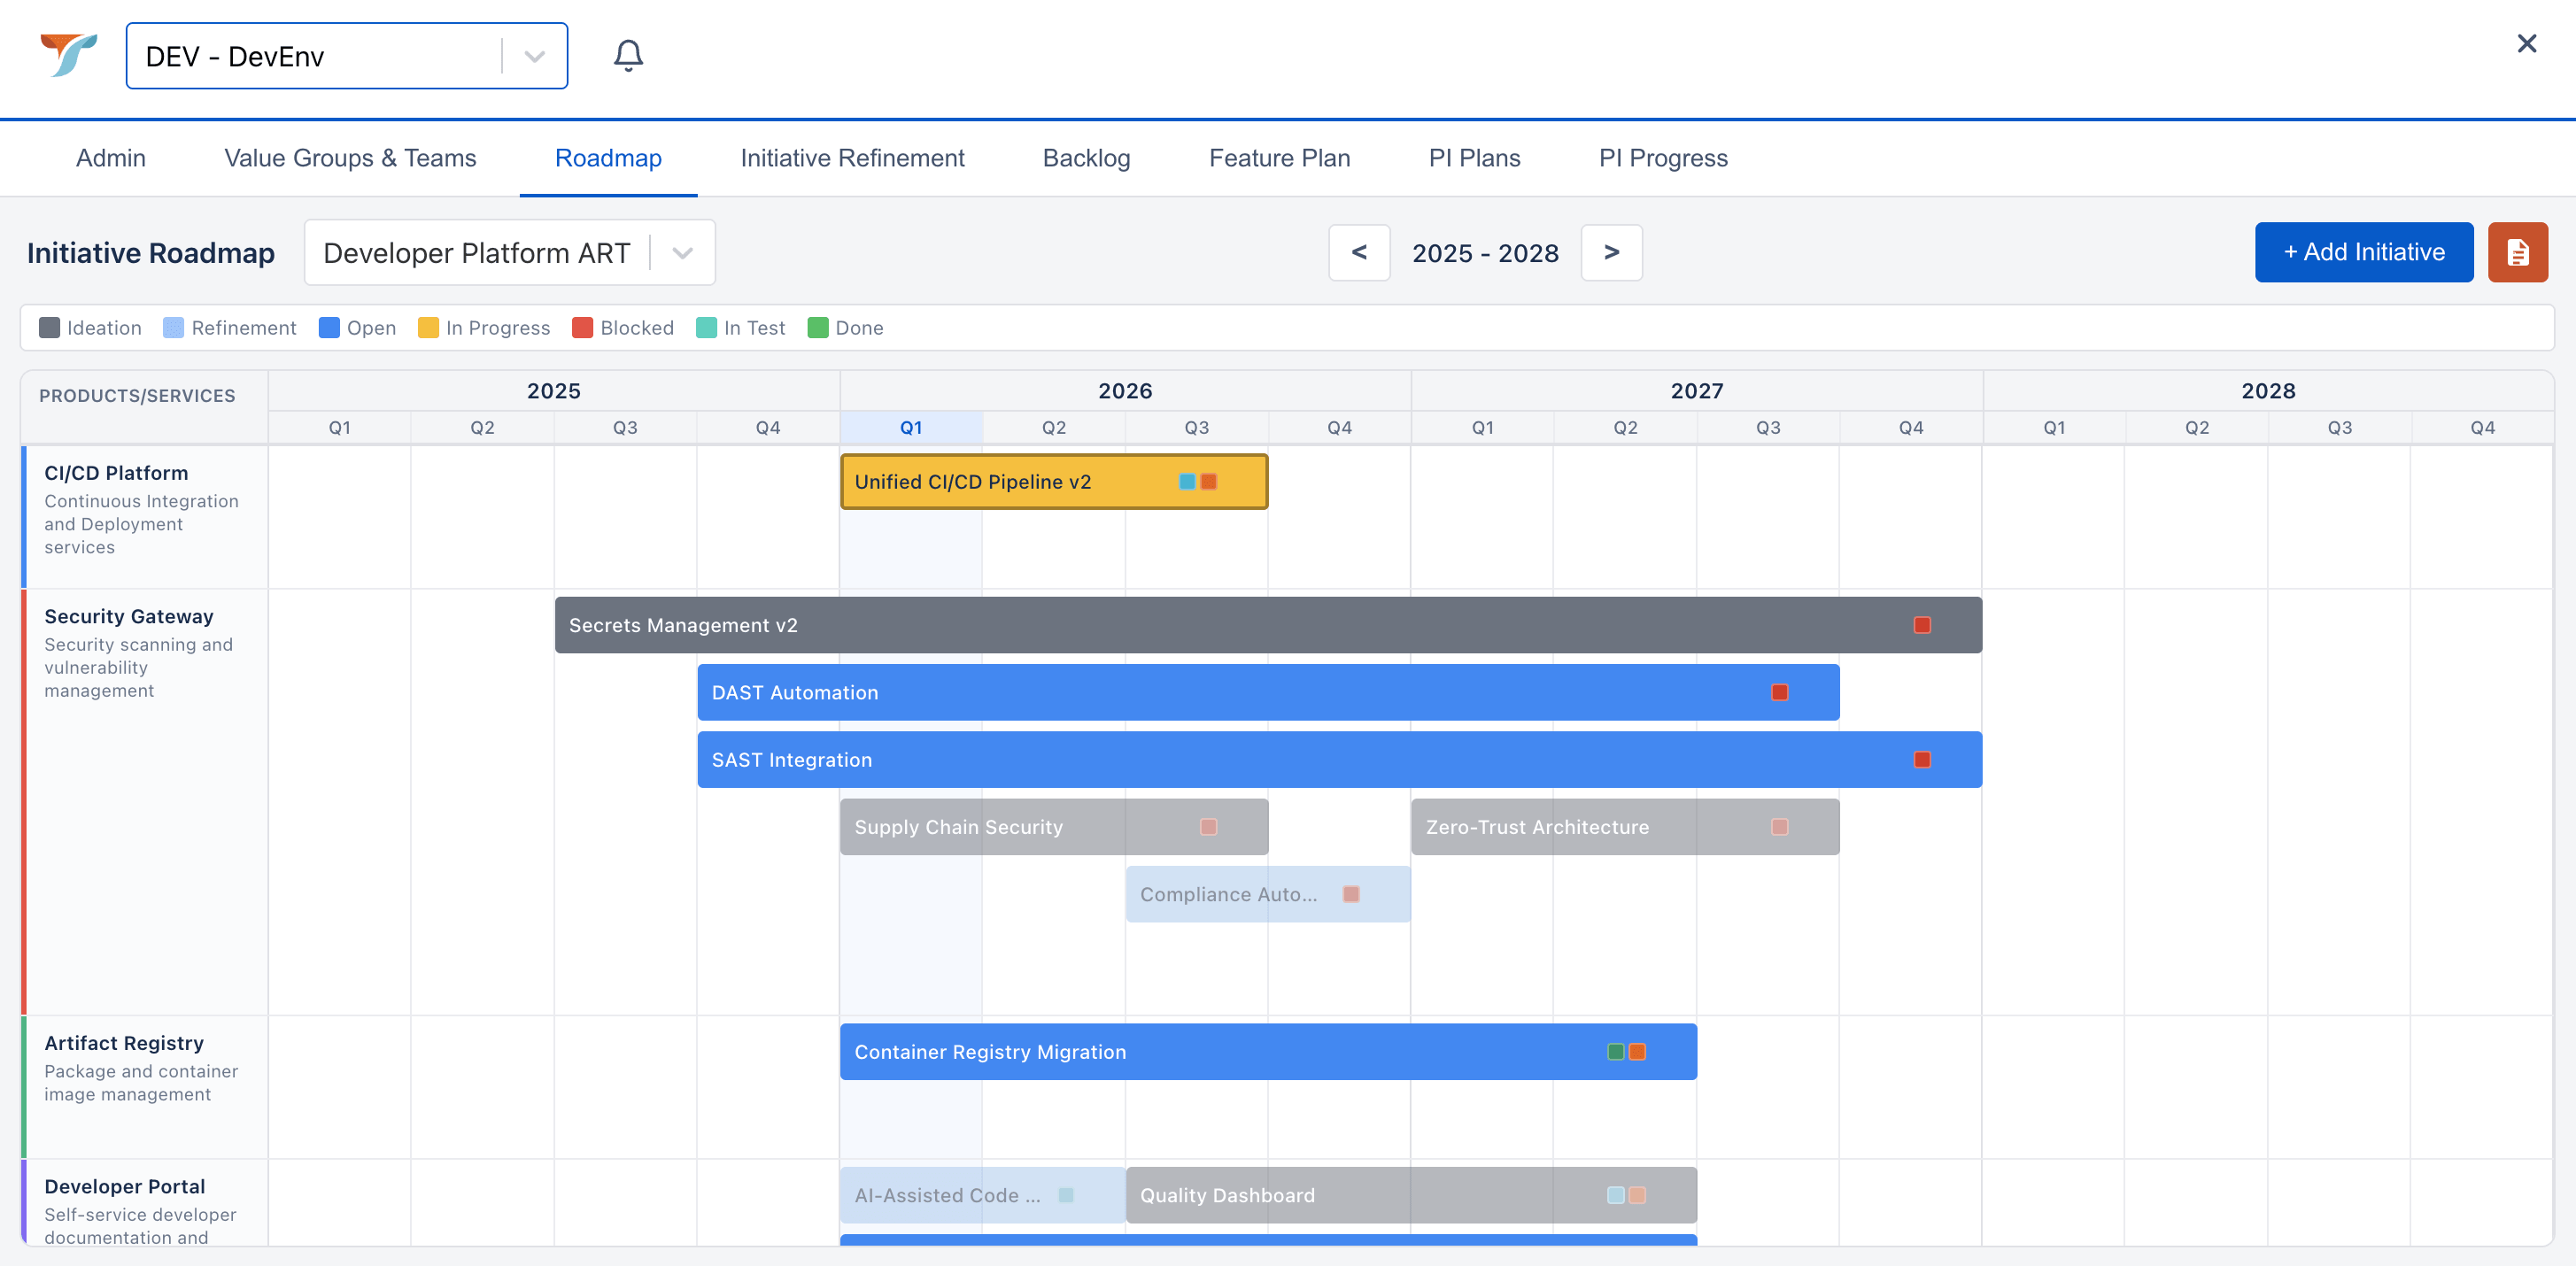The width and height of the screenshot is (2576, 1266).
Task: Click the app logo in header
Action: click(x=68, y=55)
